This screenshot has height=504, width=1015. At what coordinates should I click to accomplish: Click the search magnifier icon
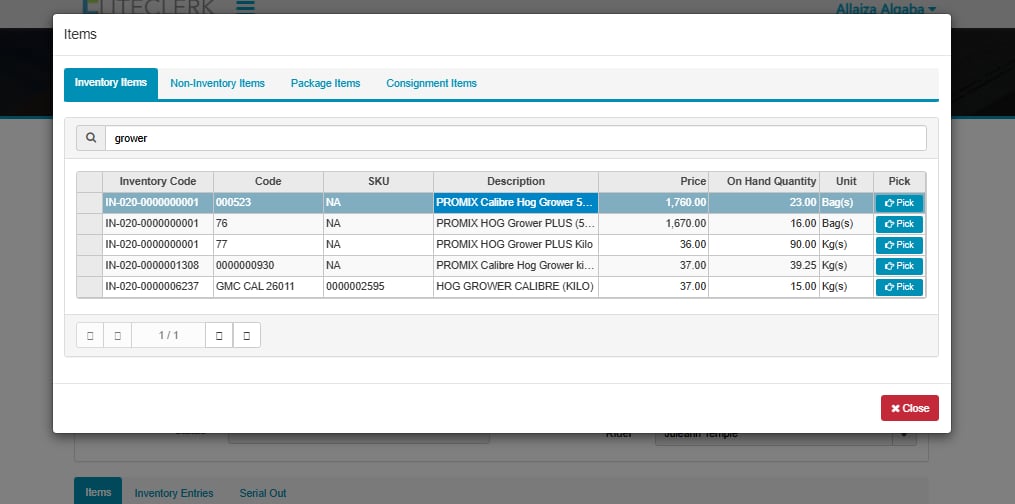pyautogui.click(x=91, y=138)
